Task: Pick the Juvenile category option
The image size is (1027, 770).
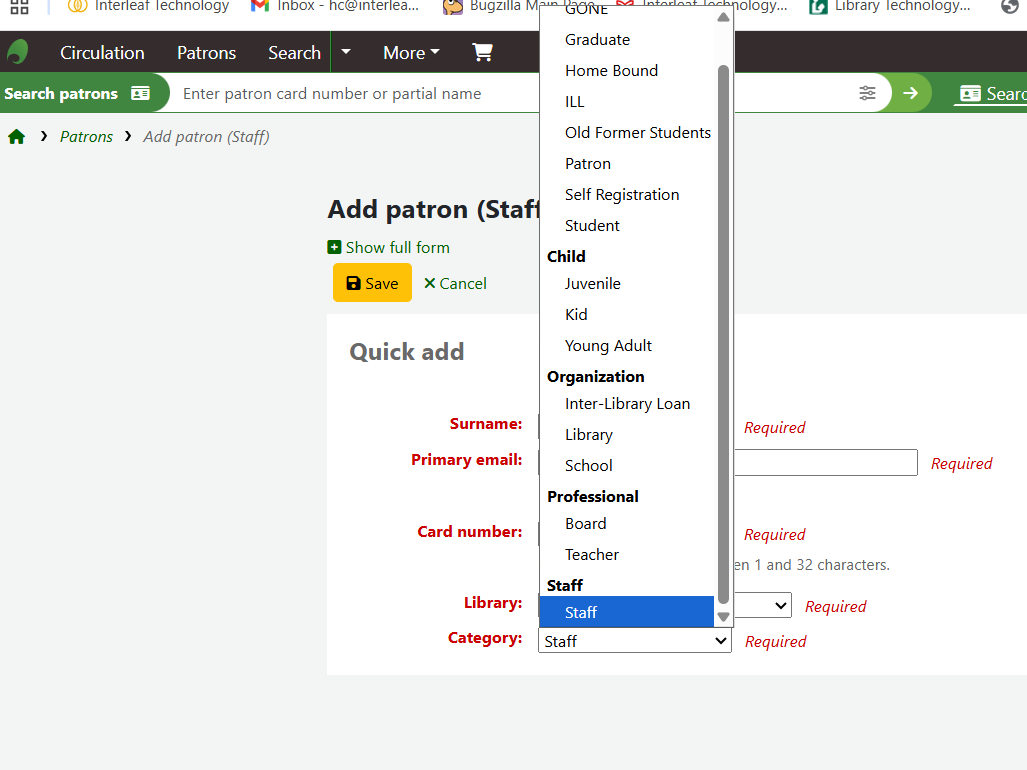Action: point(626,284)
